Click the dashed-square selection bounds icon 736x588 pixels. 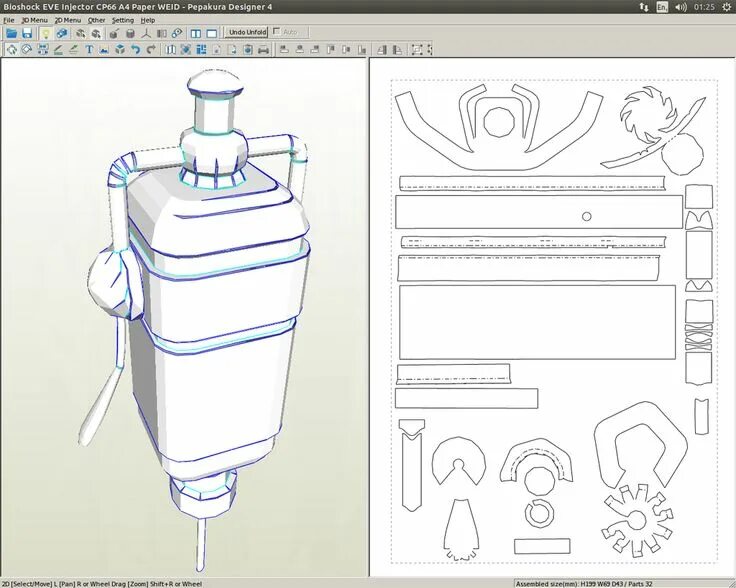click(417, 49)
